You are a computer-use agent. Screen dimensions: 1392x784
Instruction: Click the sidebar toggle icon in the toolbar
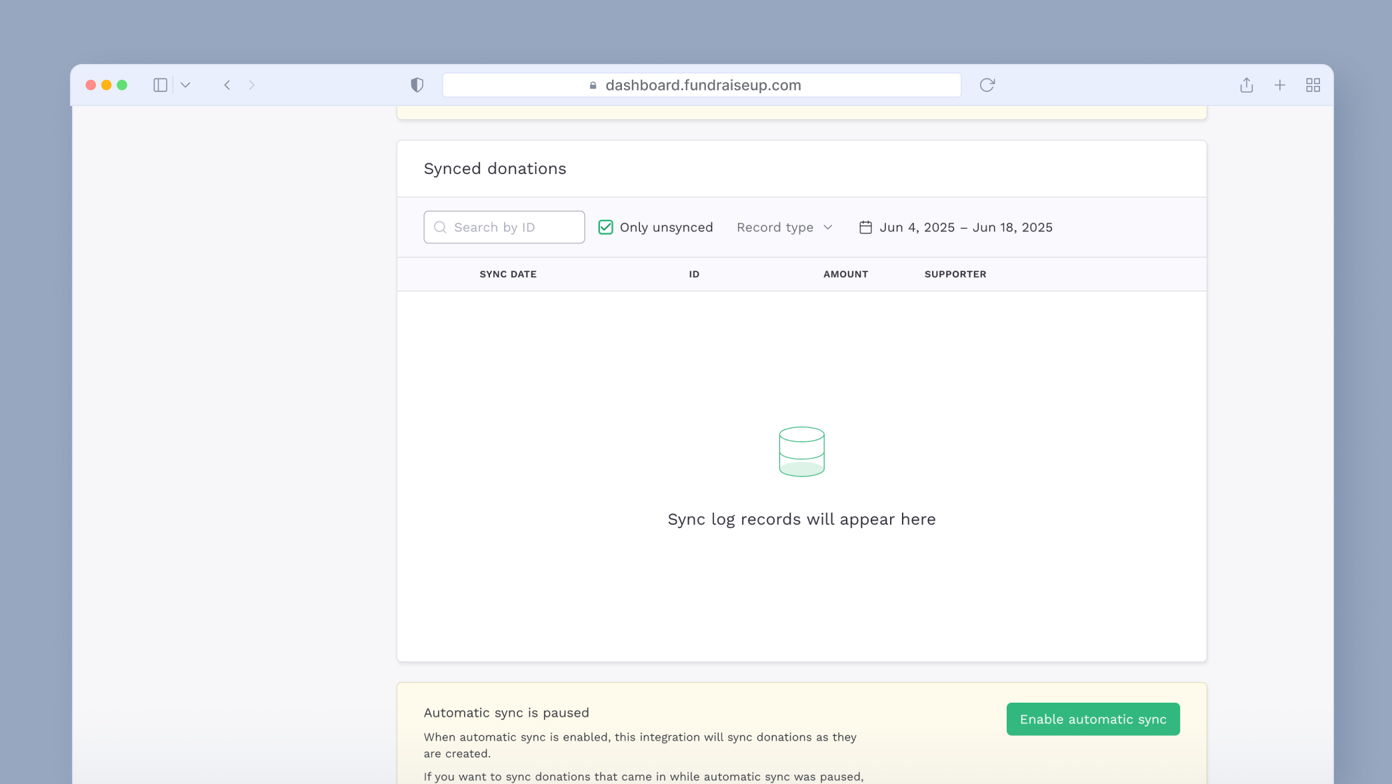point(159,85)
